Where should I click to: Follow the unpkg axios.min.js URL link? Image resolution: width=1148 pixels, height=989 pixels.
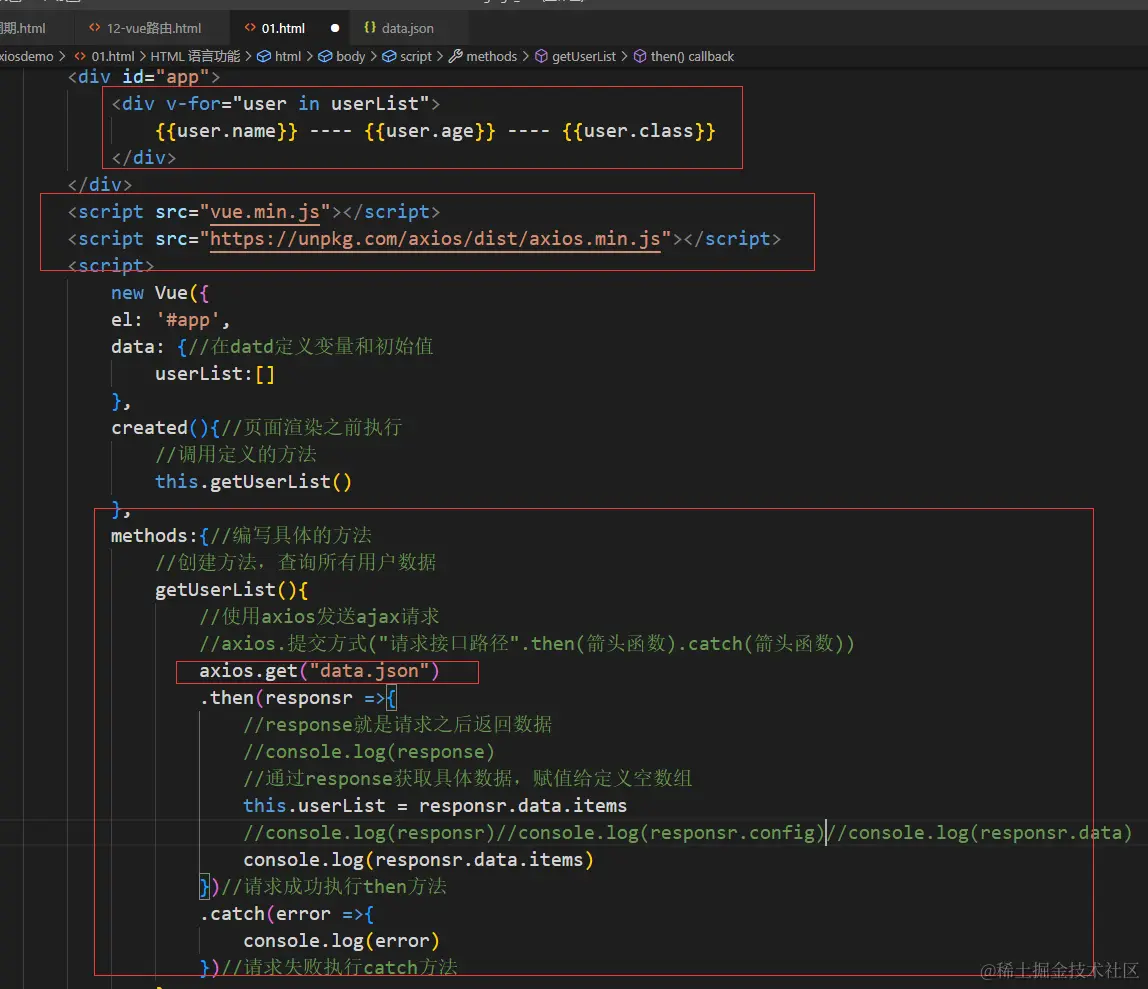coord(435,239)
